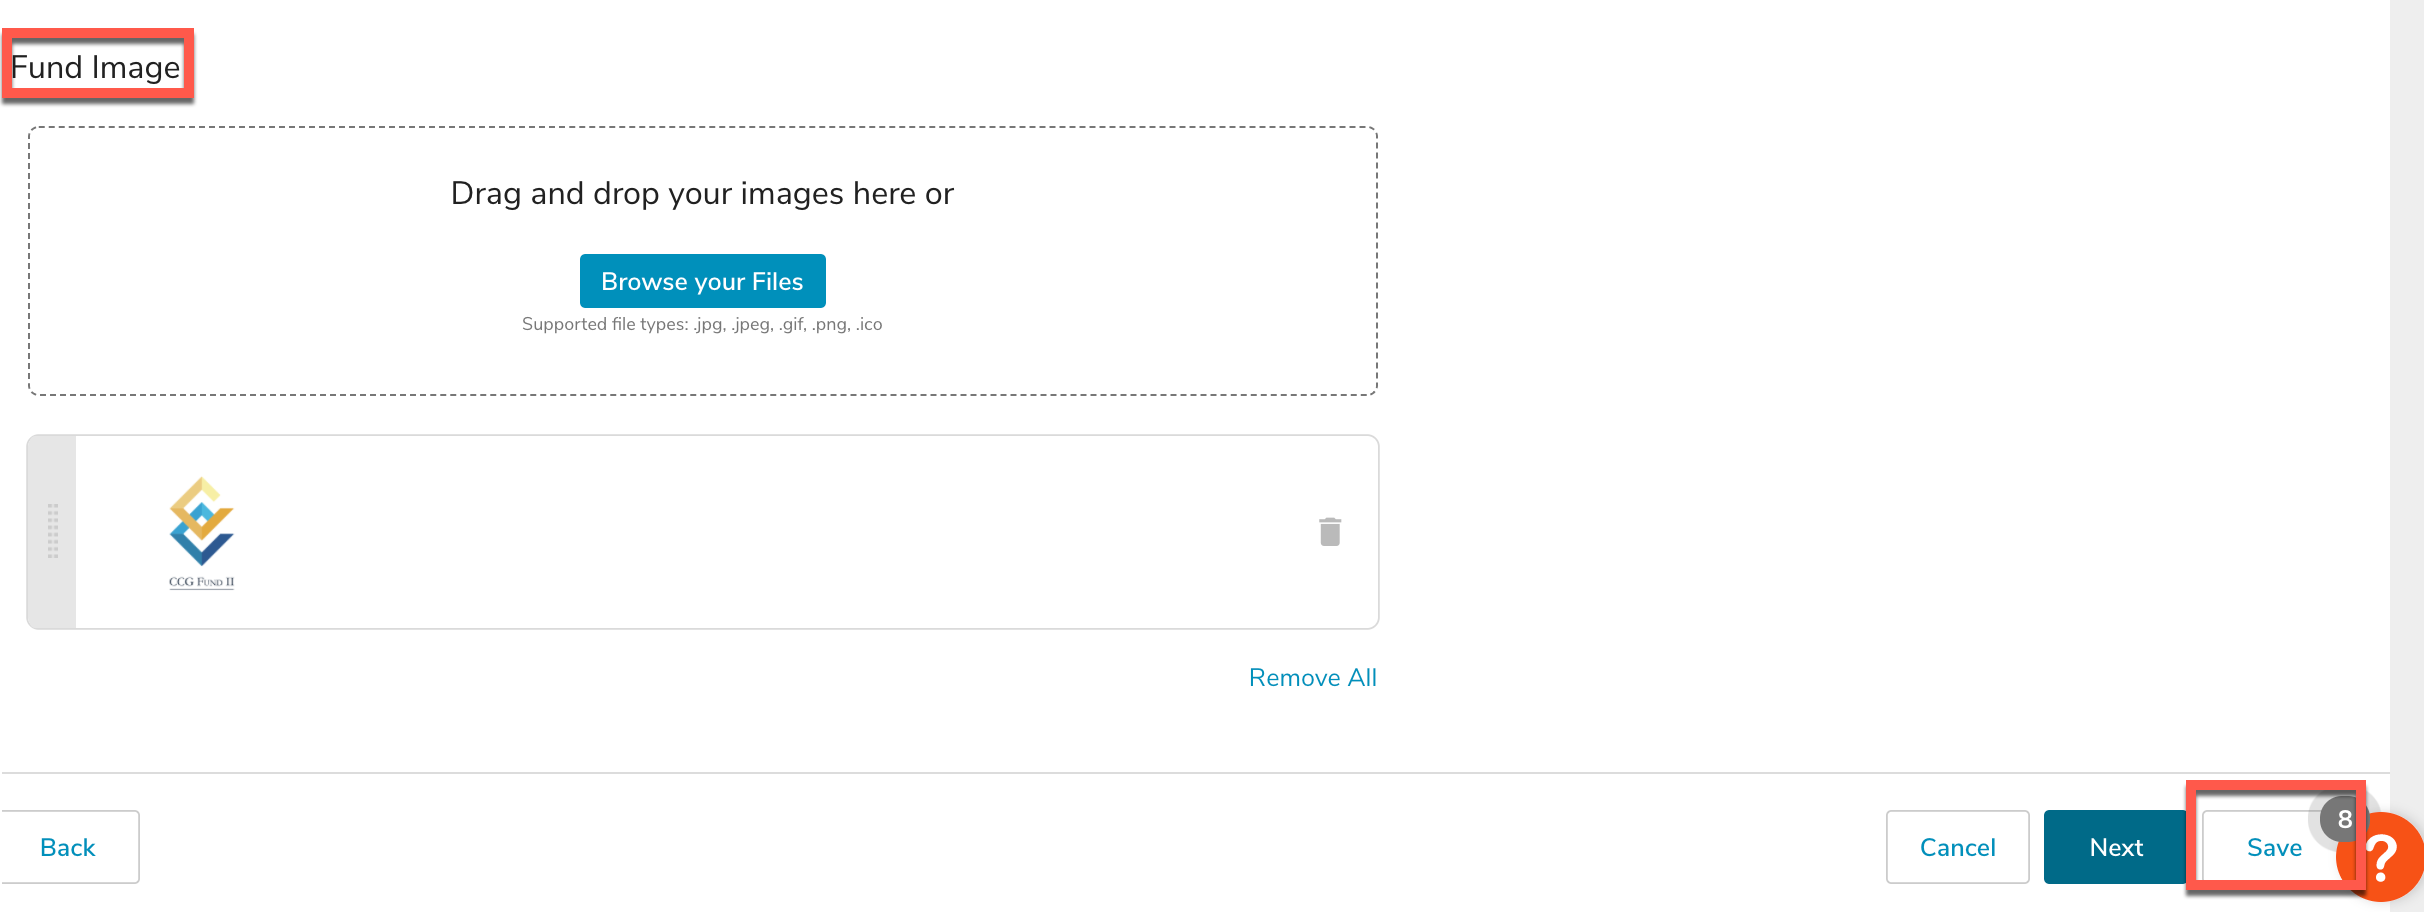Go back with the Back button
The height and width of the screenshot is (912, 2424).
coord(68,847)
